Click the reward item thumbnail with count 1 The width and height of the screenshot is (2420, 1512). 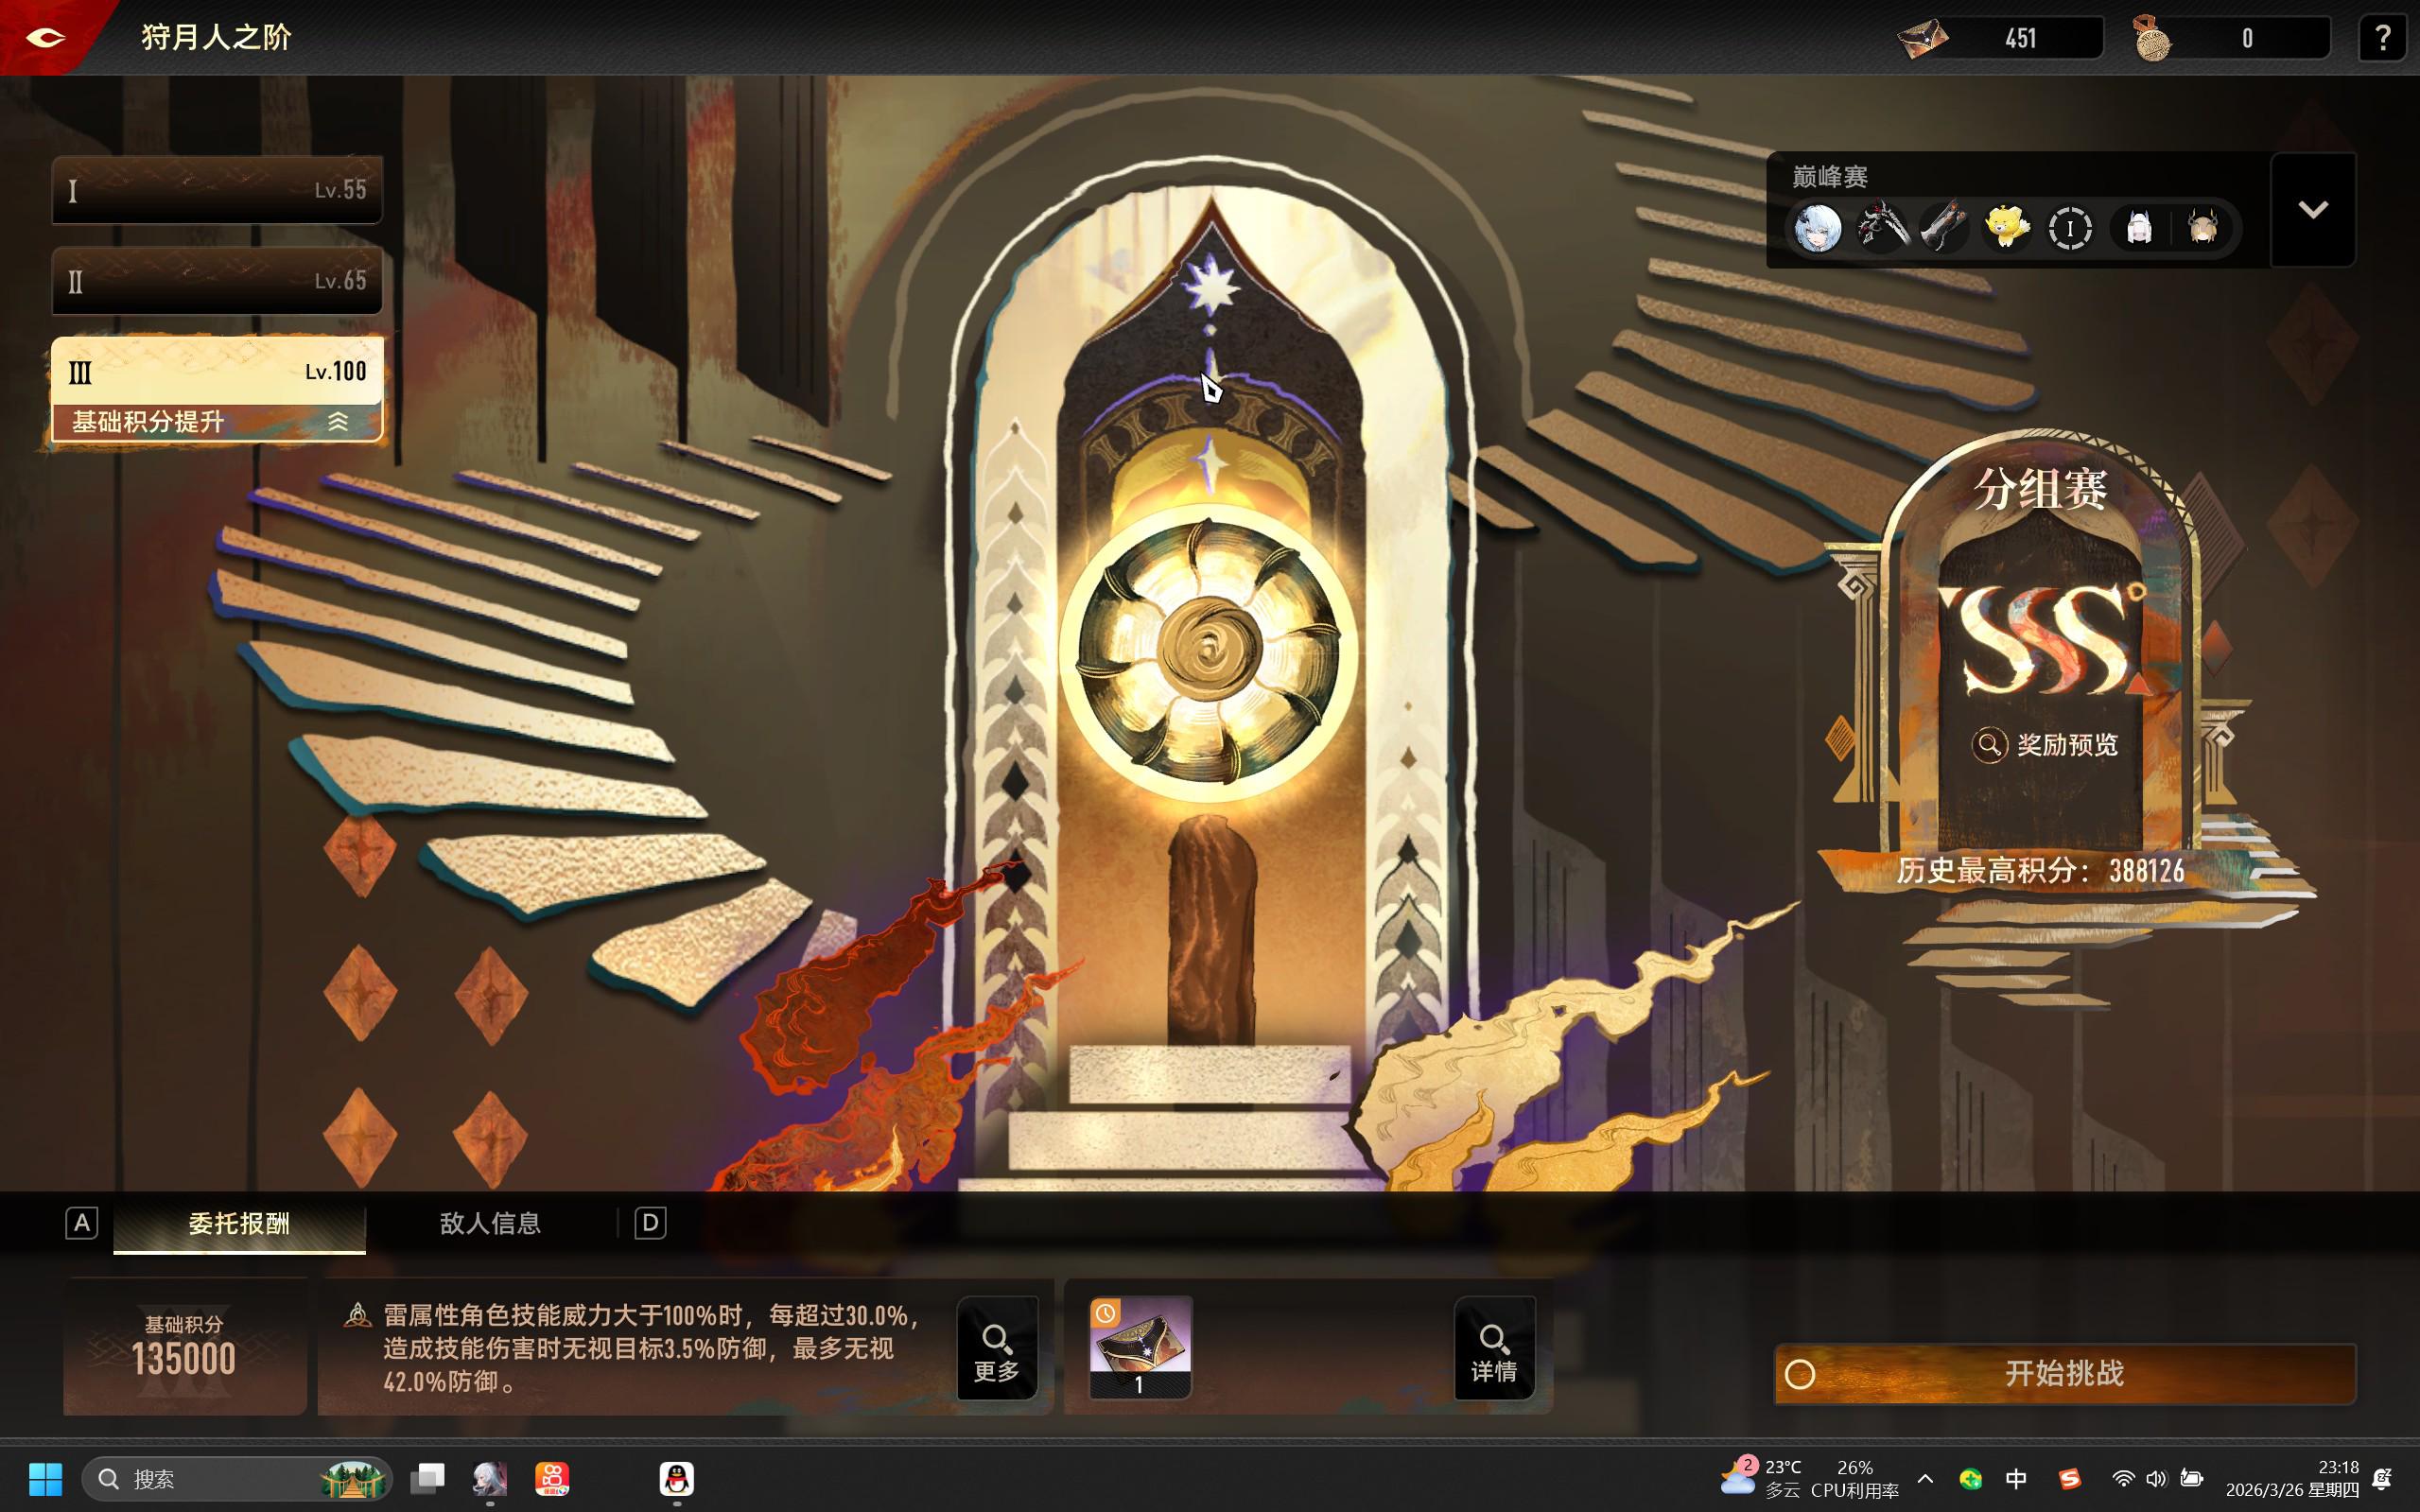tap(1139, 1345)
